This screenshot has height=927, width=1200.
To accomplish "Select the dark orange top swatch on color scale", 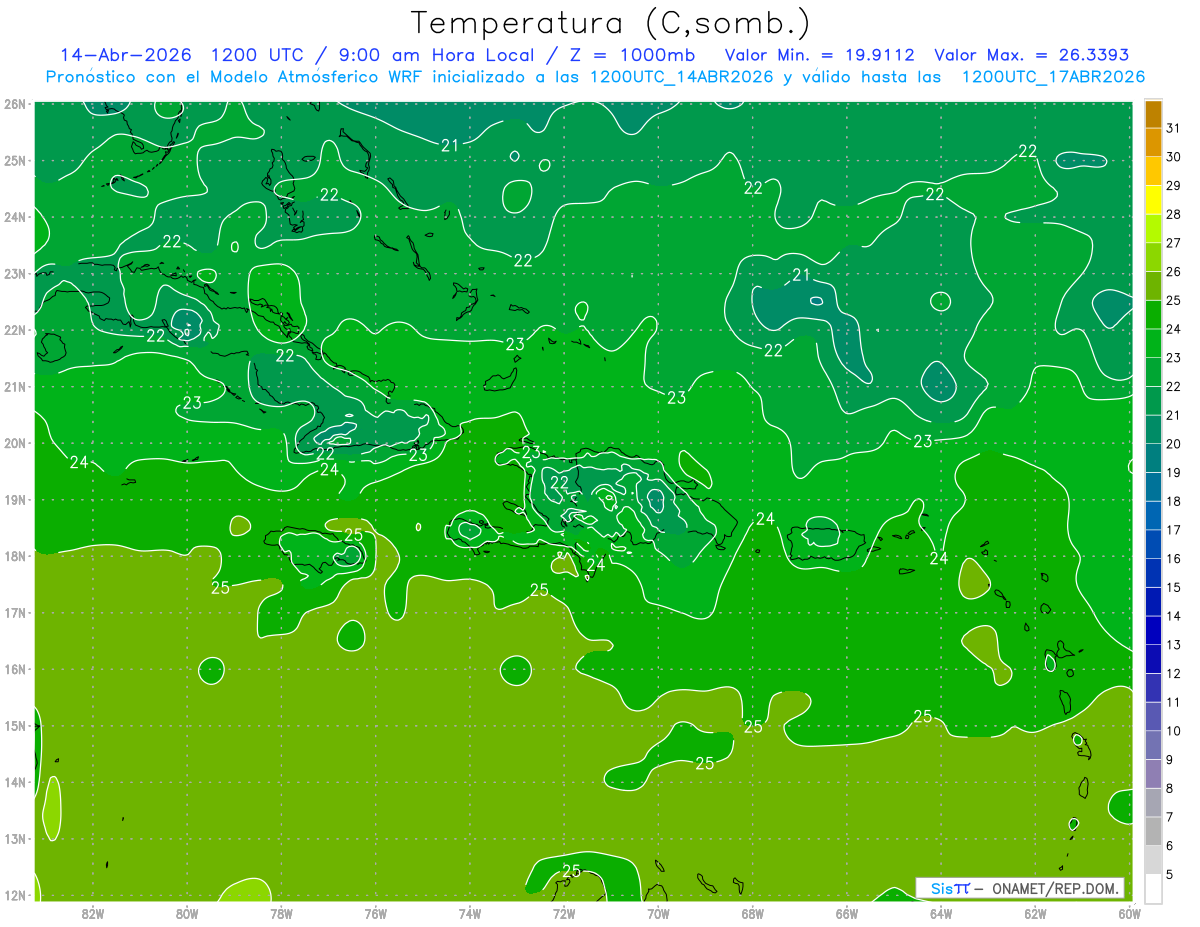I will pyautogui.click(x=1153, y=115).
